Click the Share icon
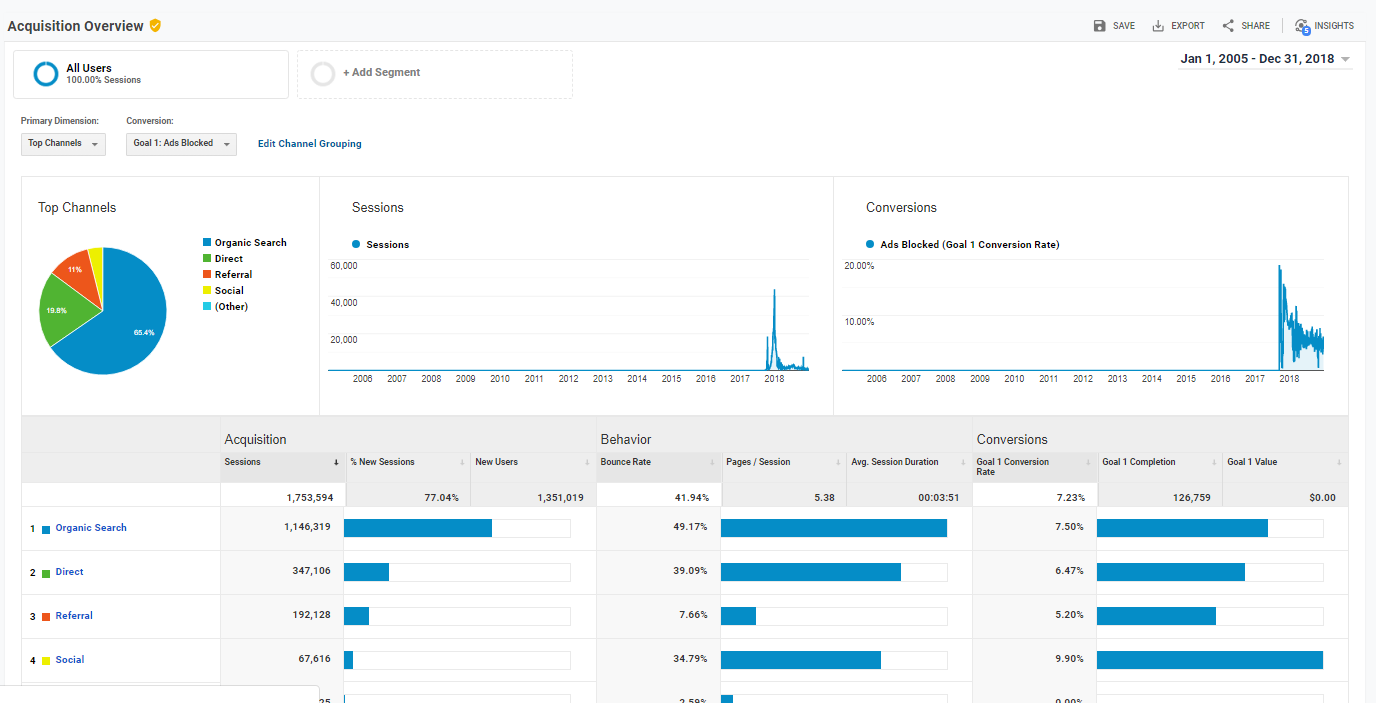The width and height of the screenshot is (1376, 703). (x=1228, y=26)
